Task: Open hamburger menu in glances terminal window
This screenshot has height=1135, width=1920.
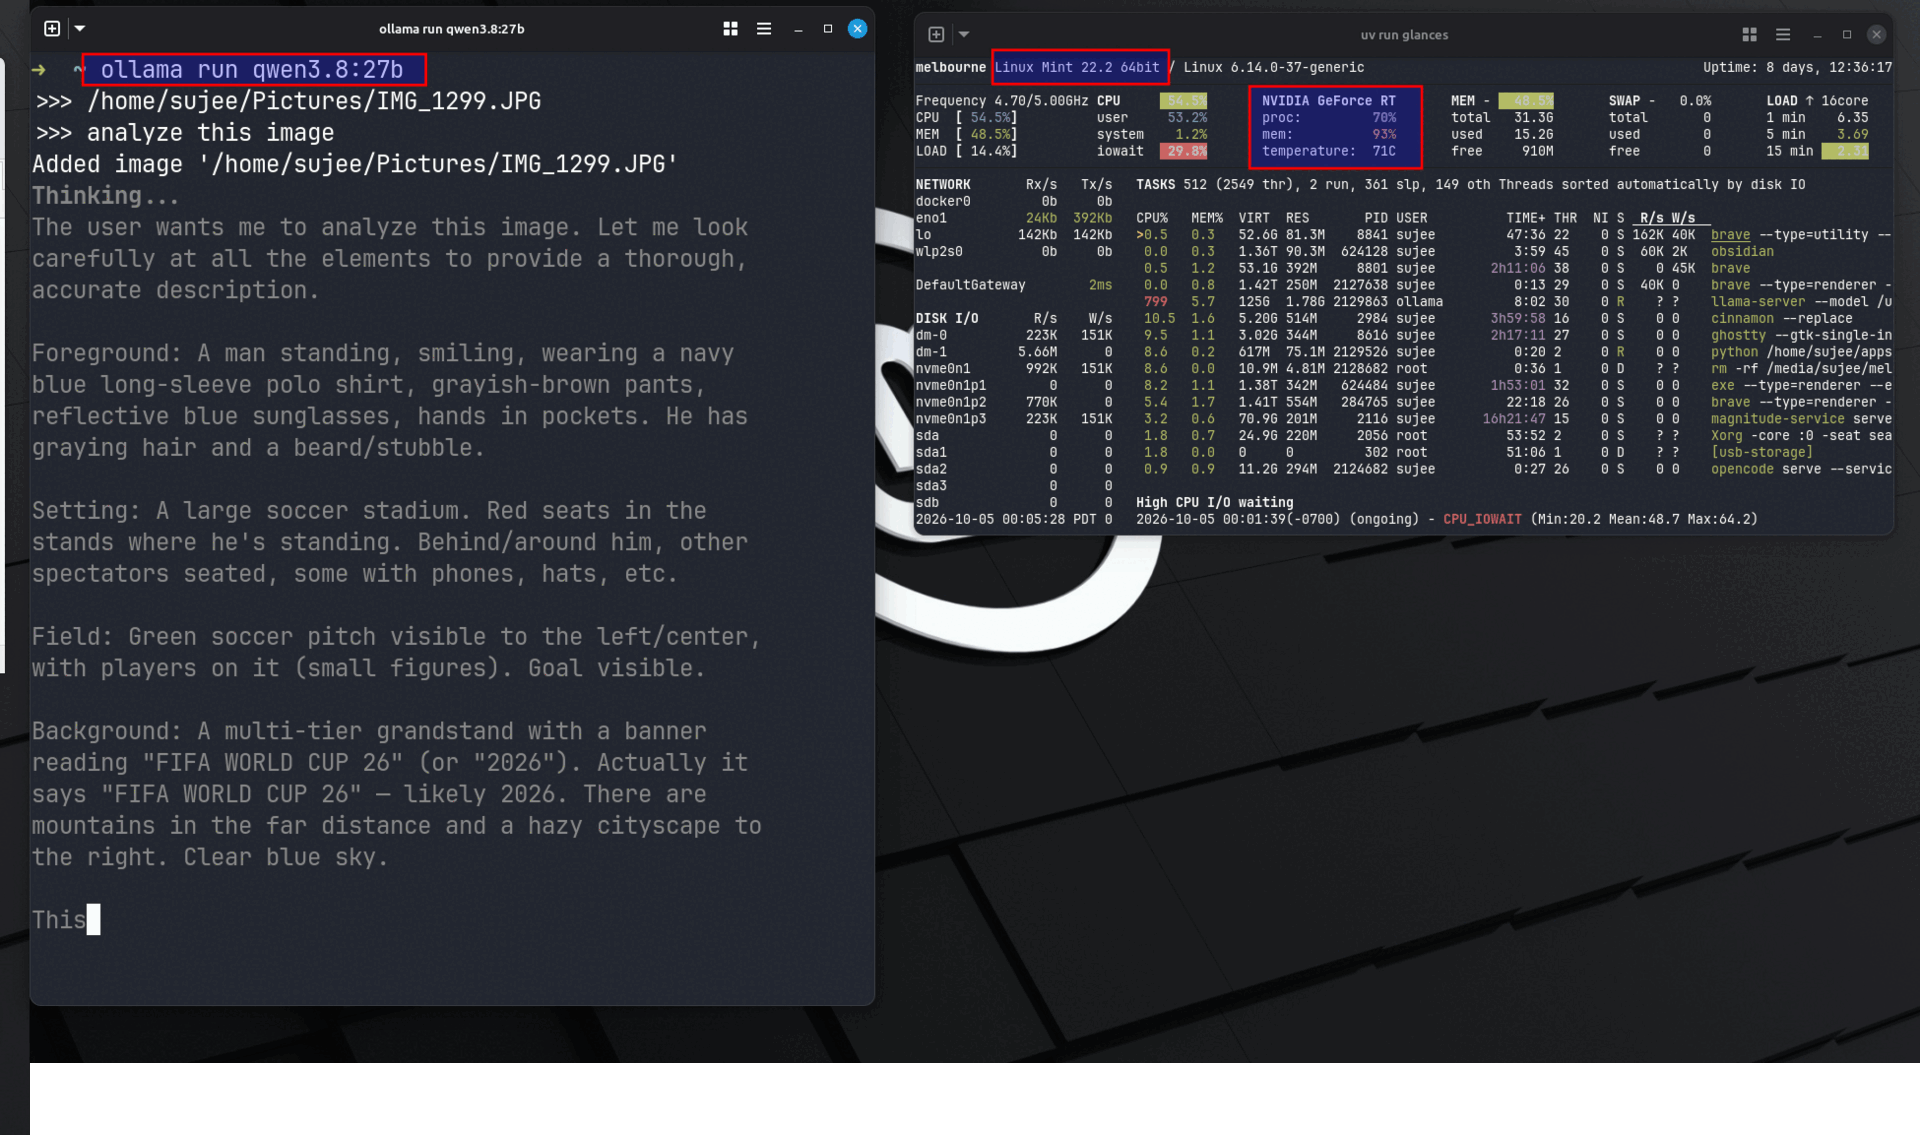Action: (1783, 35)
